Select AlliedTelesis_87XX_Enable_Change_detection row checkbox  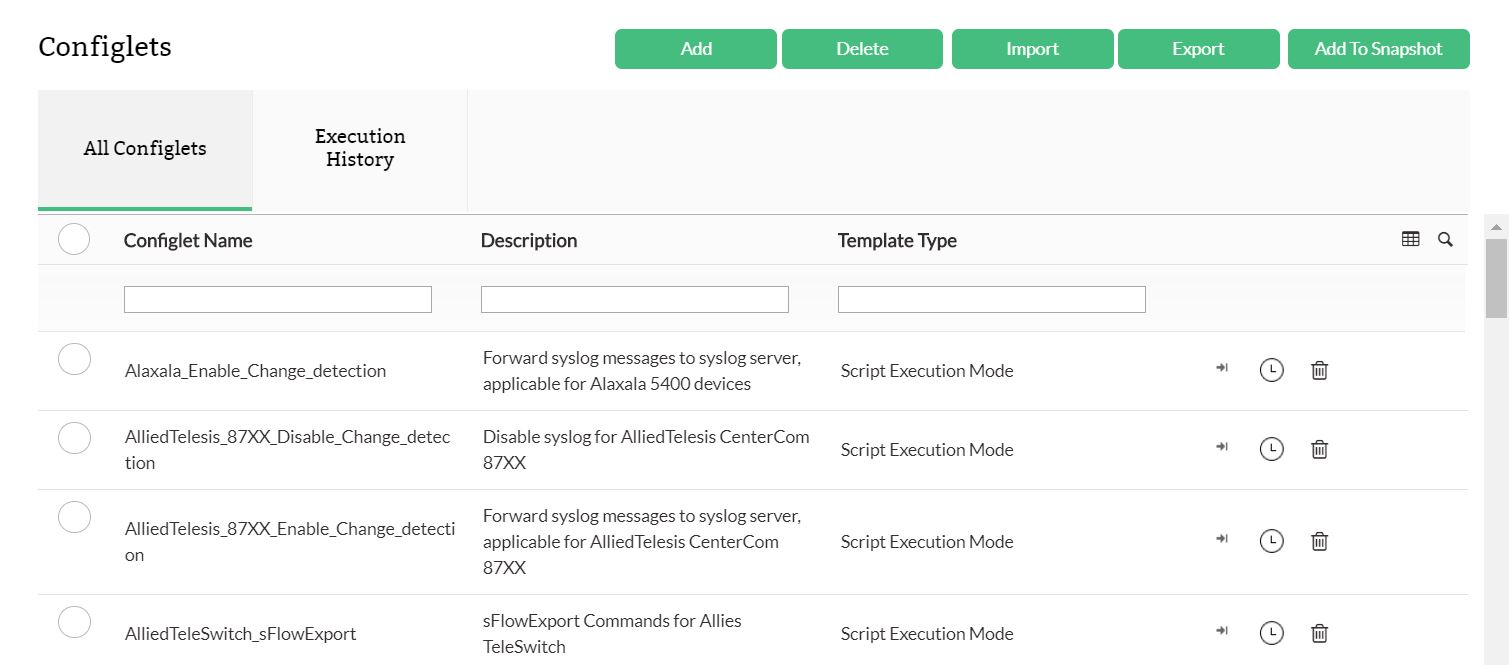tap(74, 517)
